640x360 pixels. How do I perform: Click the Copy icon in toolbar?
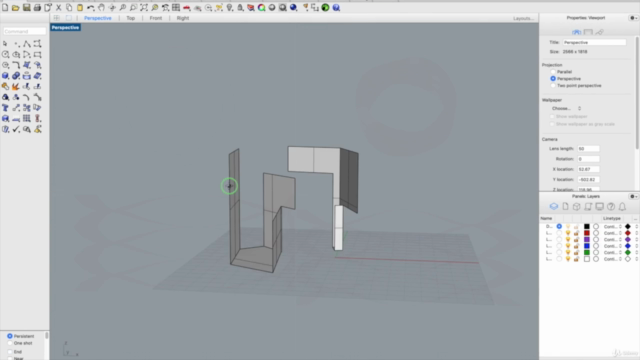coord(69,8)
